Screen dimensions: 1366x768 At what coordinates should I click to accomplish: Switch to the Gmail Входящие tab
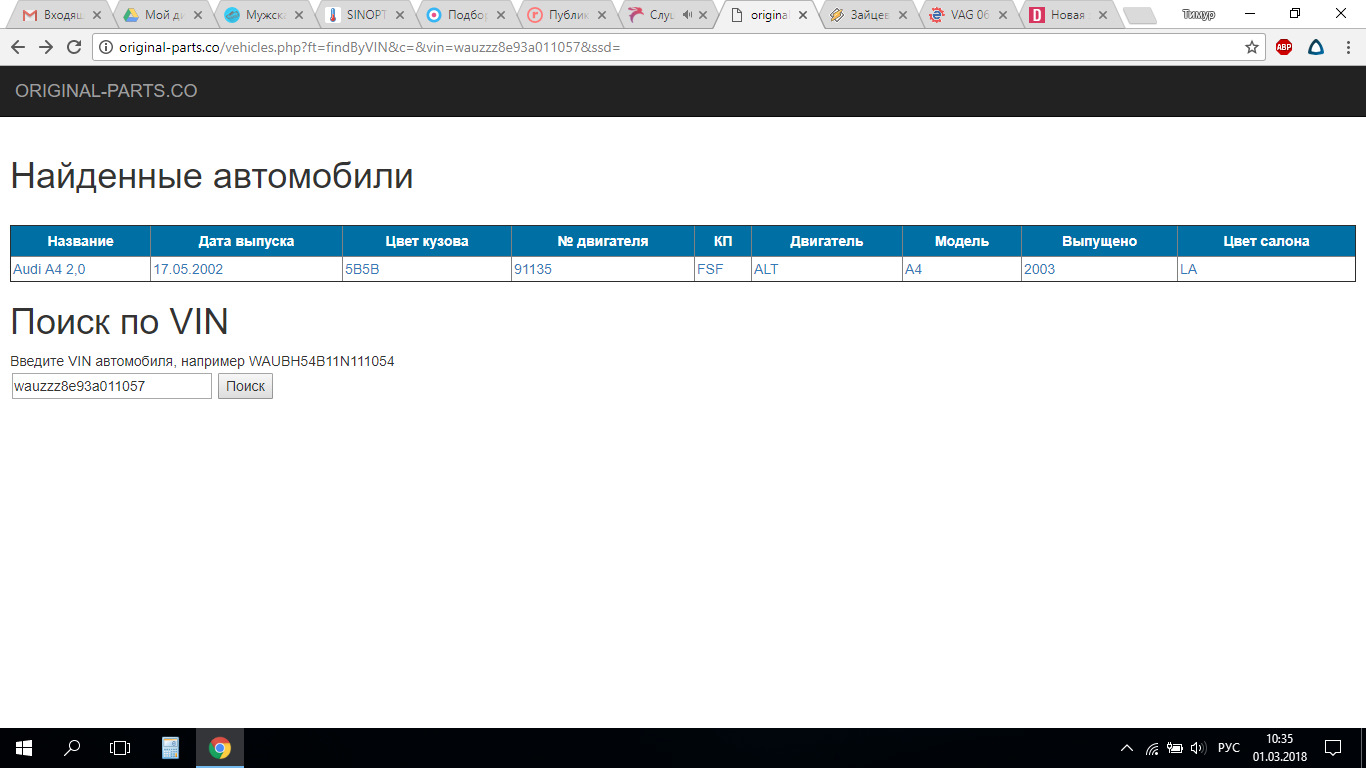click(x=60, y=15)
